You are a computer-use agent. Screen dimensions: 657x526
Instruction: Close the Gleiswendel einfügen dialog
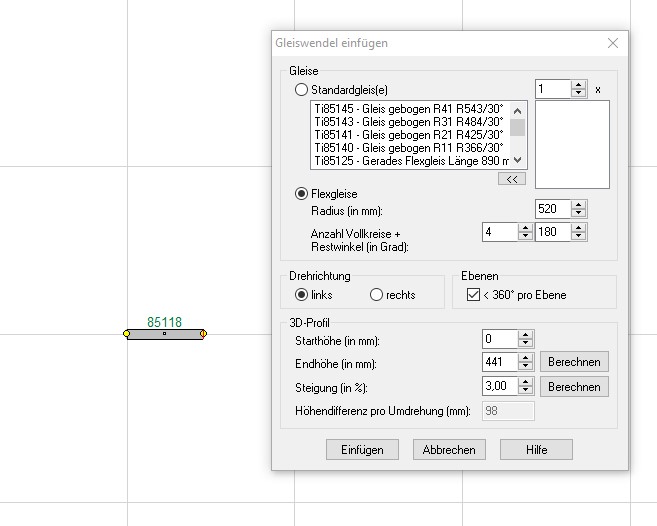(x=613, y=43)
